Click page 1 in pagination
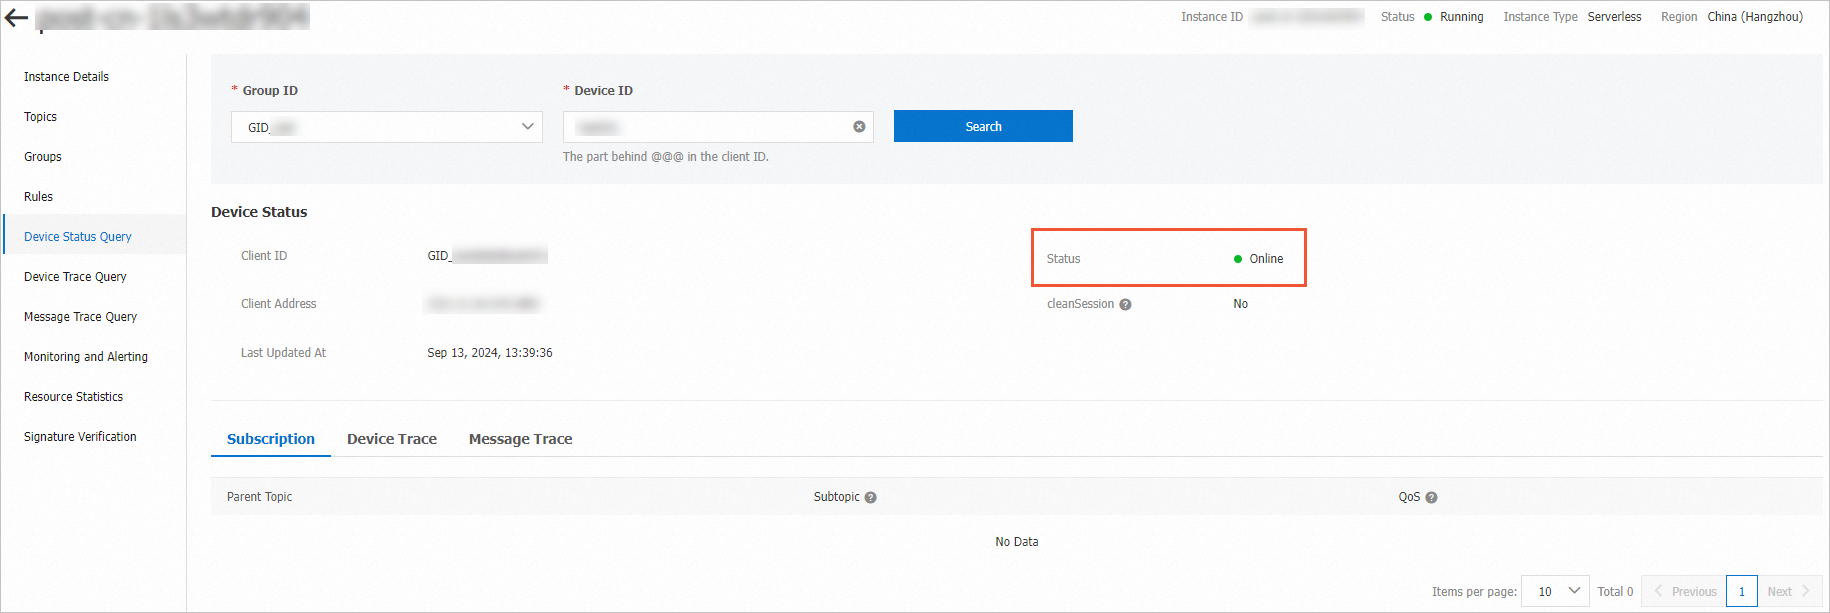Image resolution: width=1830 pixels, height=613 pixels. pyautogui.click(x=1741, y=591)
